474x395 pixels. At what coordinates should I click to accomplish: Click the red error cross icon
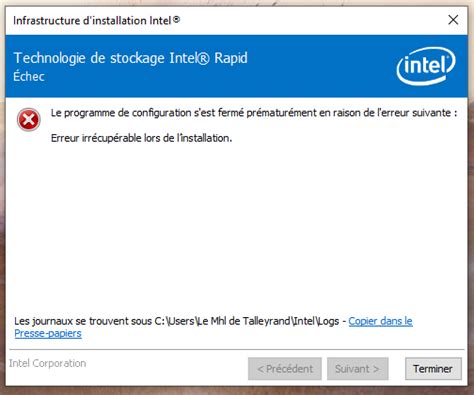click(x=29, y=120)
